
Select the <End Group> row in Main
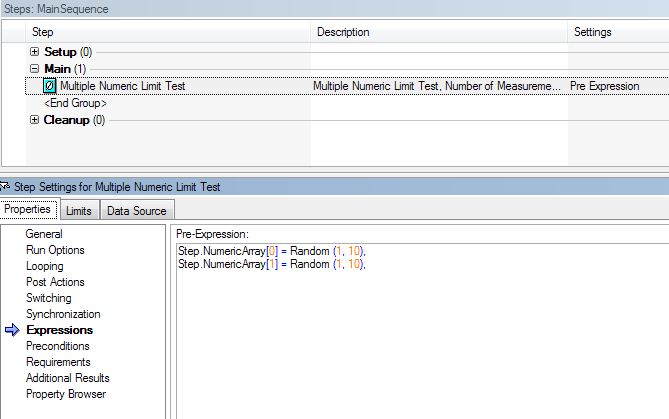75,103
